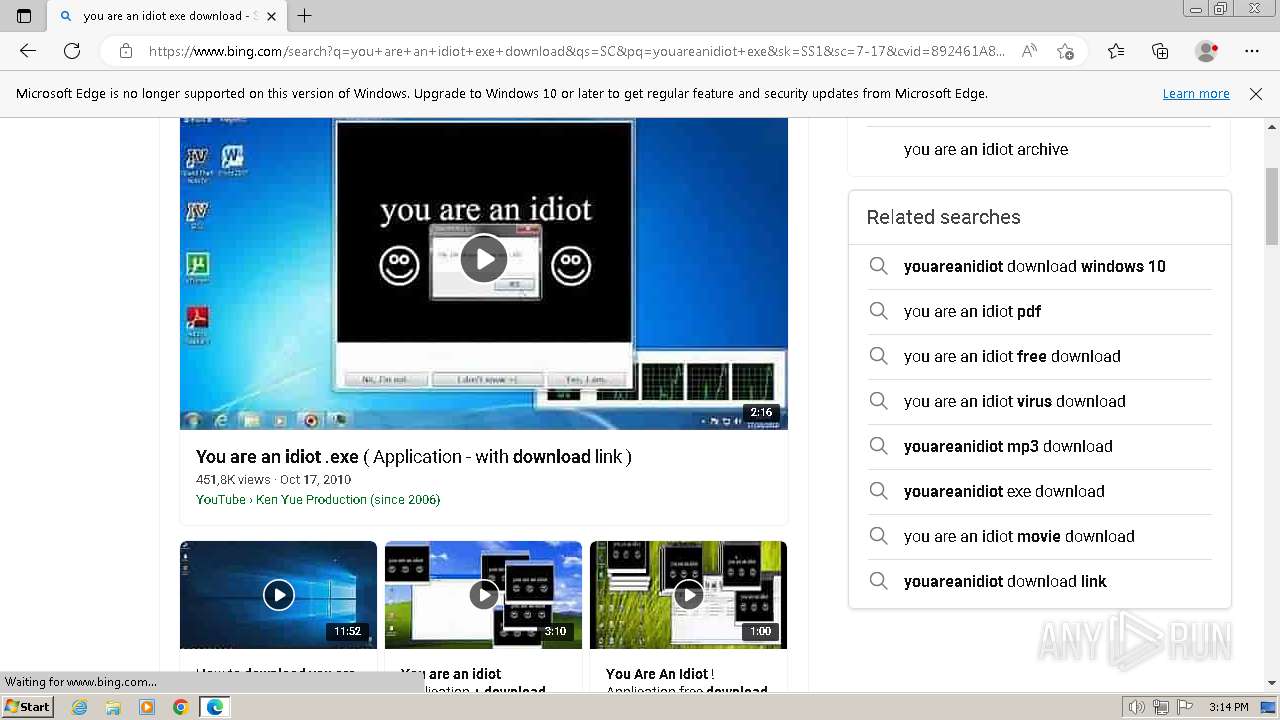Search 'youareanidiot exe download'
1280x720 pixels.
tap(1004, 492)
